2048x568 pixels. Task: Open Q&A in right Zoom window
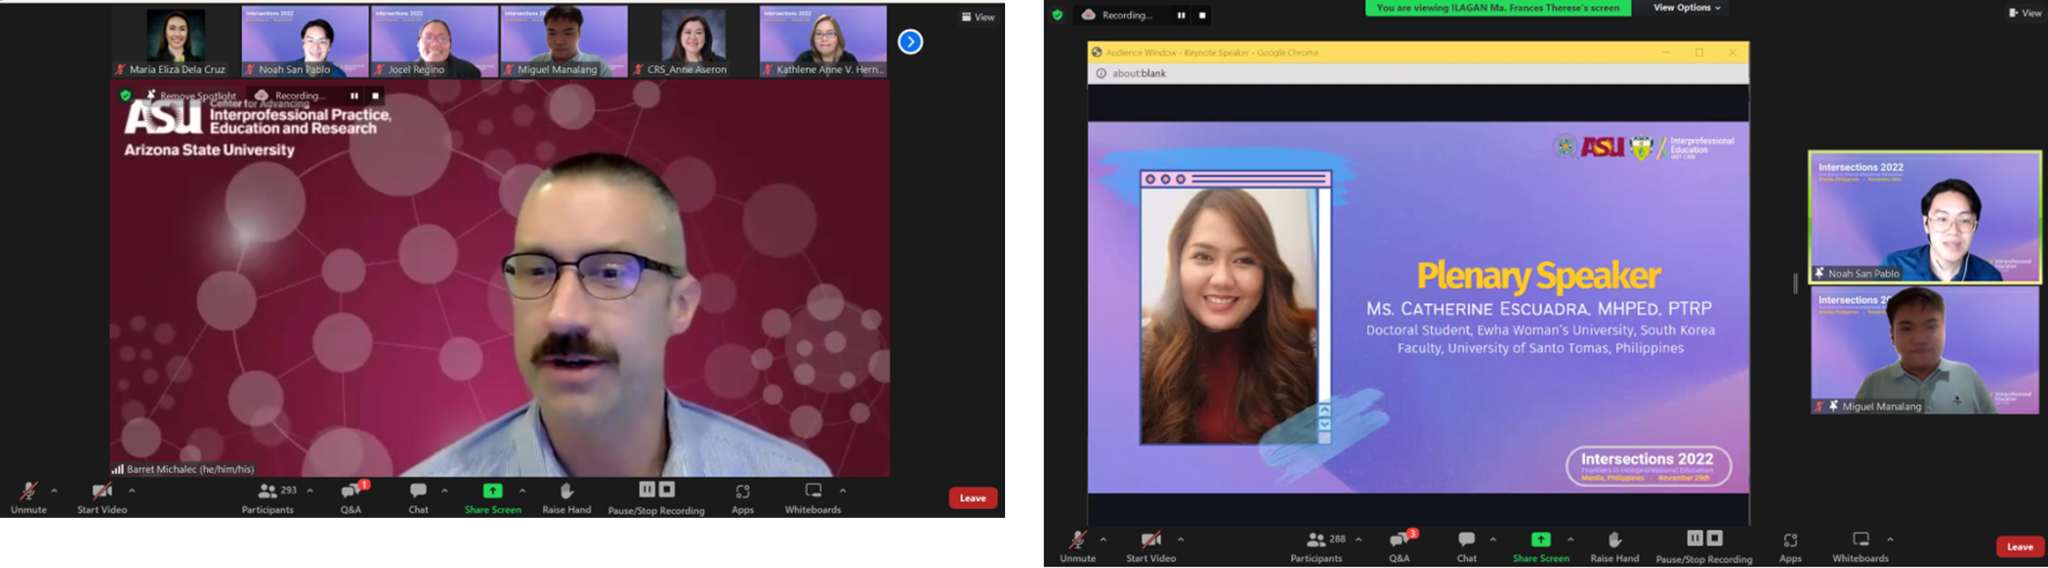tap(1399, 546)
